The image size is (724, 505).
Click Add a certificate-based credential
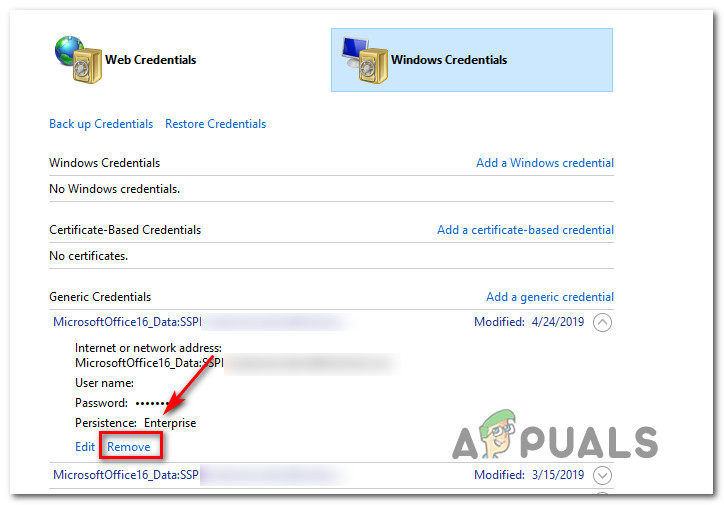(x=525, y=229)
